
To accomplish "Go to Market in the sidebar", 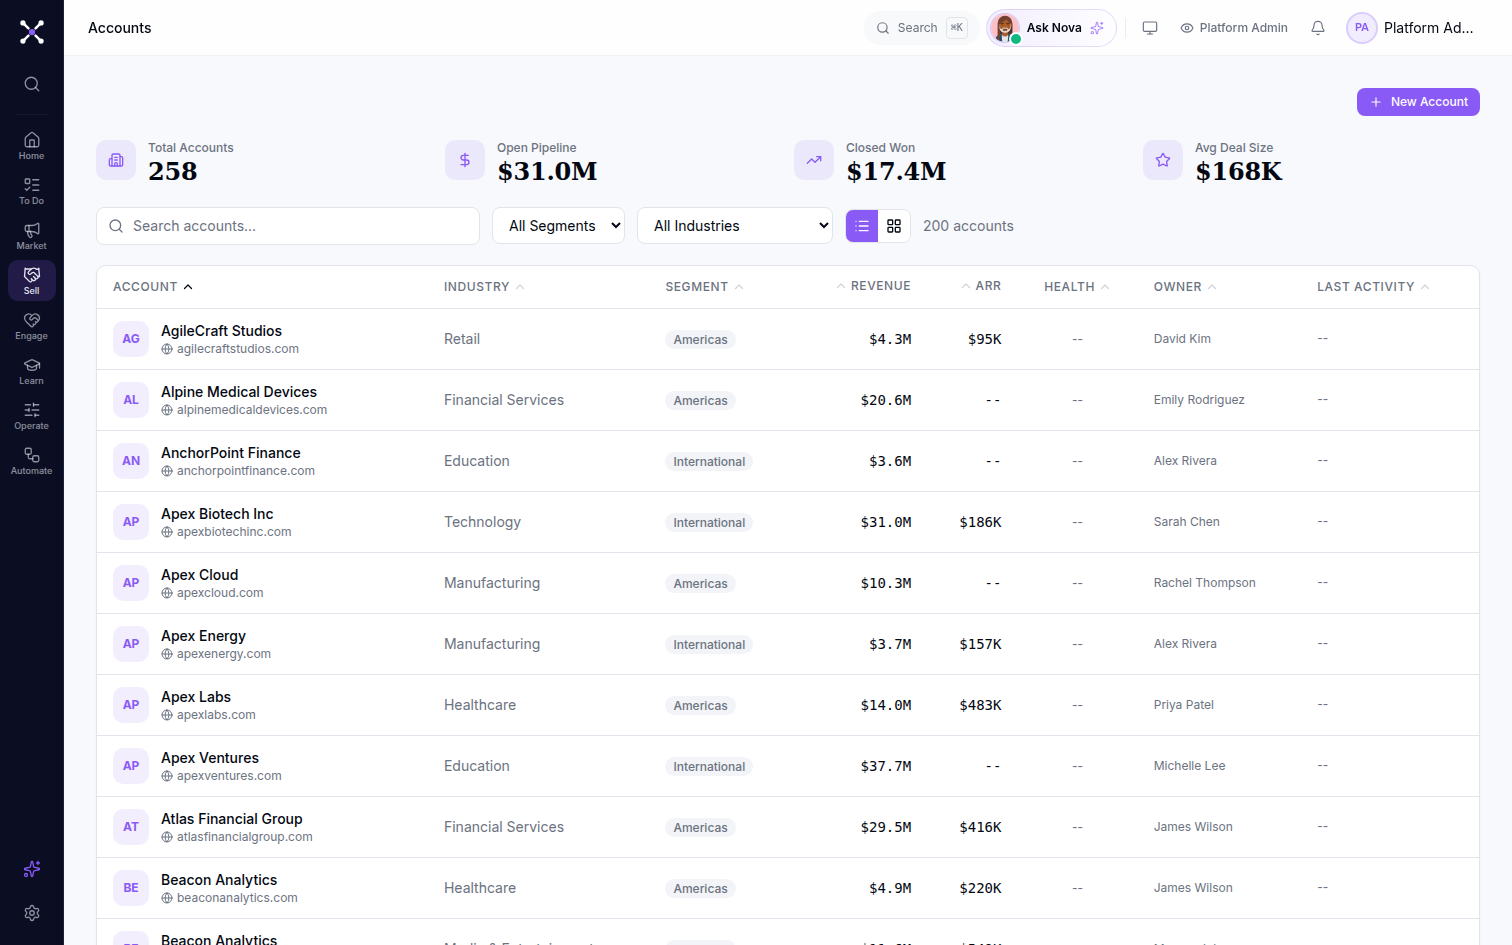I will click(32, 236).
